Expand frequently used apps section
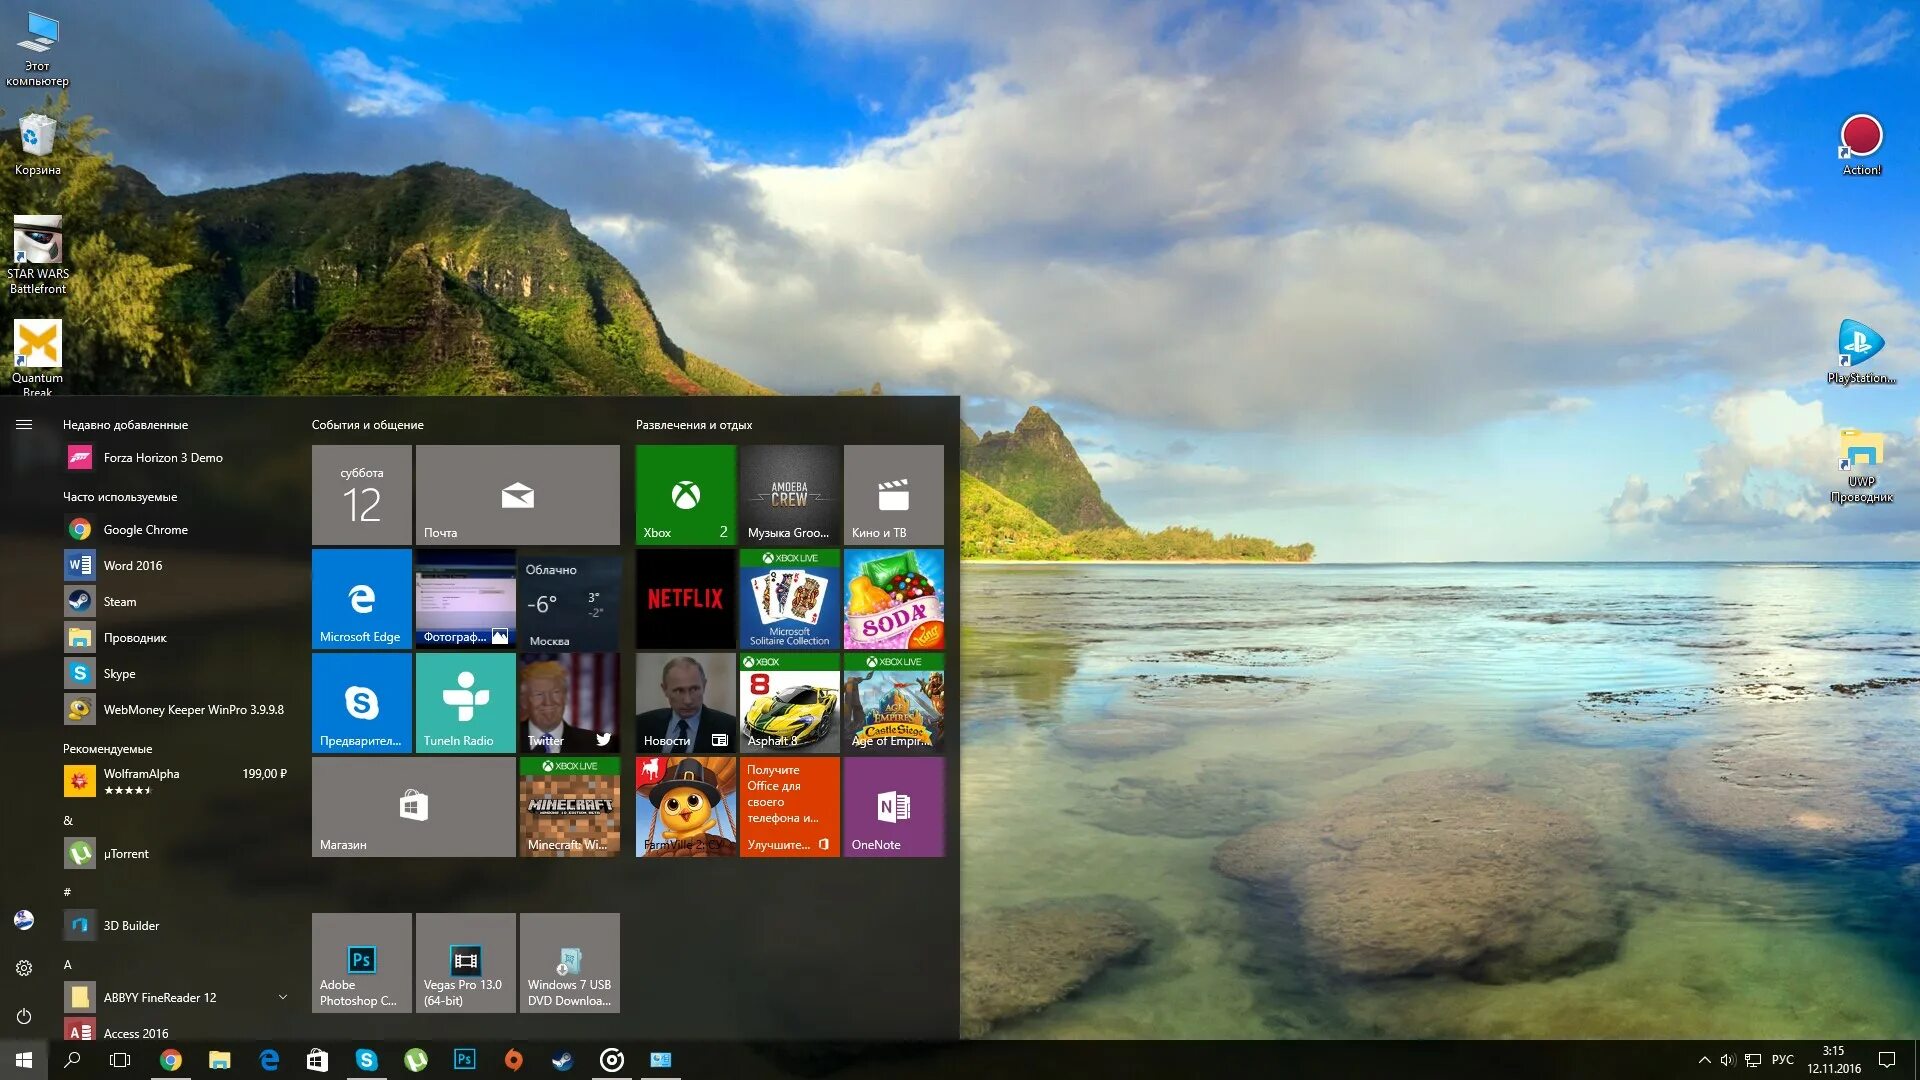Screen dimensions: 1920x1080 tap(125, 496)
